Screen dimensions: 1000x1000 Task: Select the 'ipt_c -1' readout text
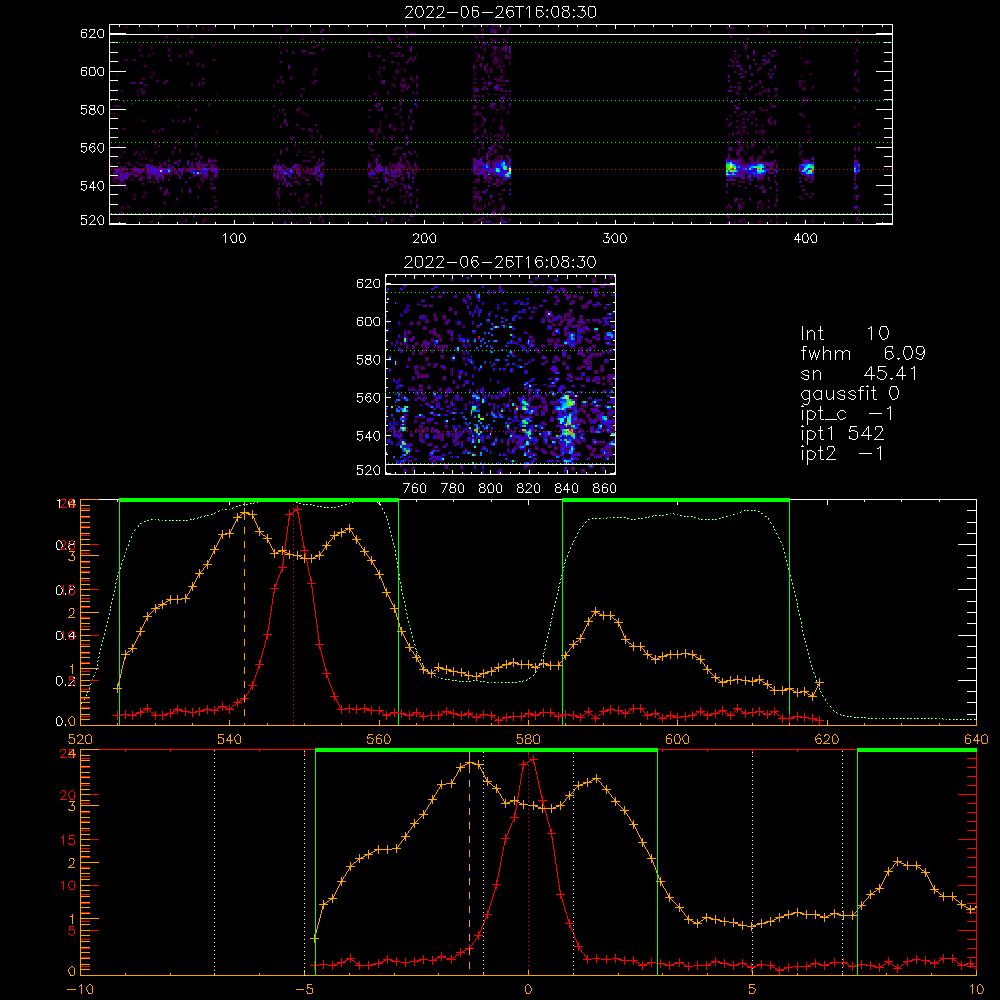click(x=847, y=414)
